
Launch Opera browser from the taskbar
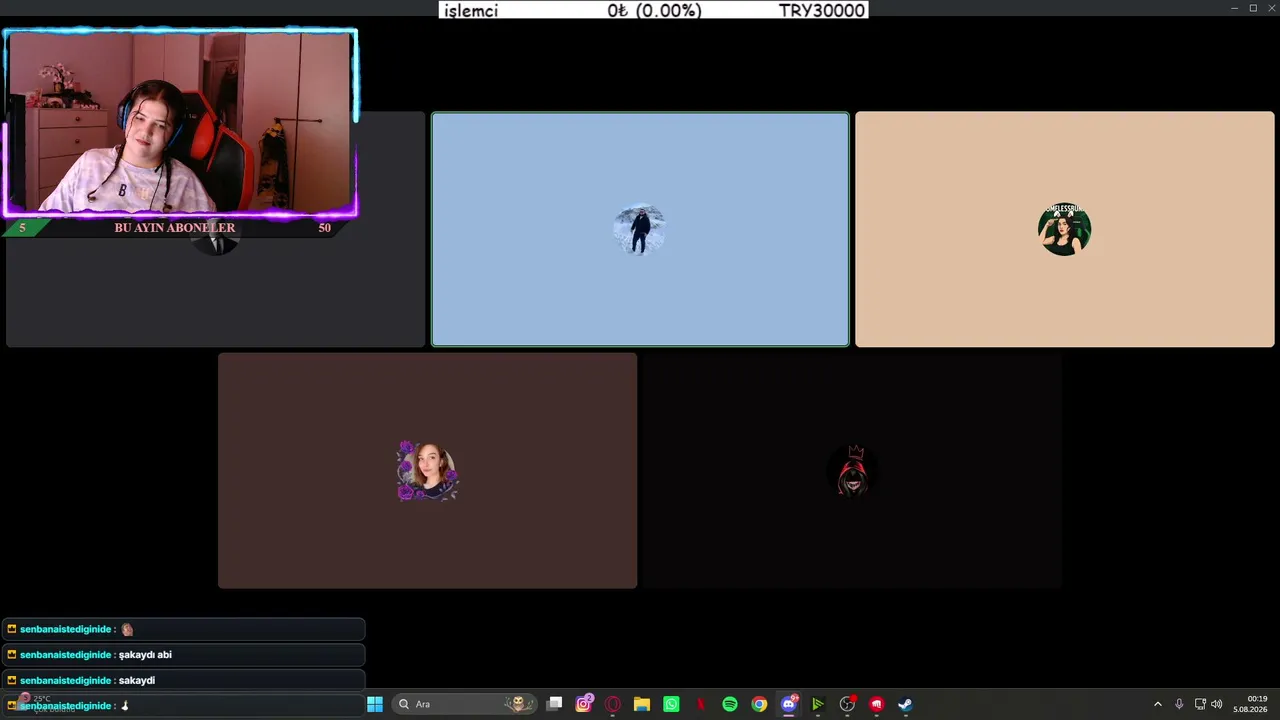[x=613, y=704]
